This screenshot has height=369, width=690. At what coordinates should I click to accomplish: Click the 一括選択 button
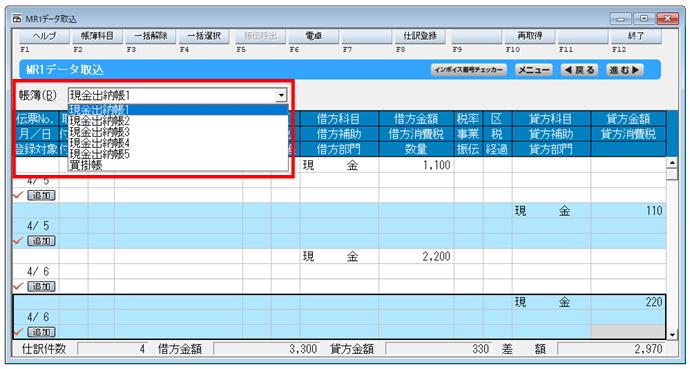pos(204,37)
